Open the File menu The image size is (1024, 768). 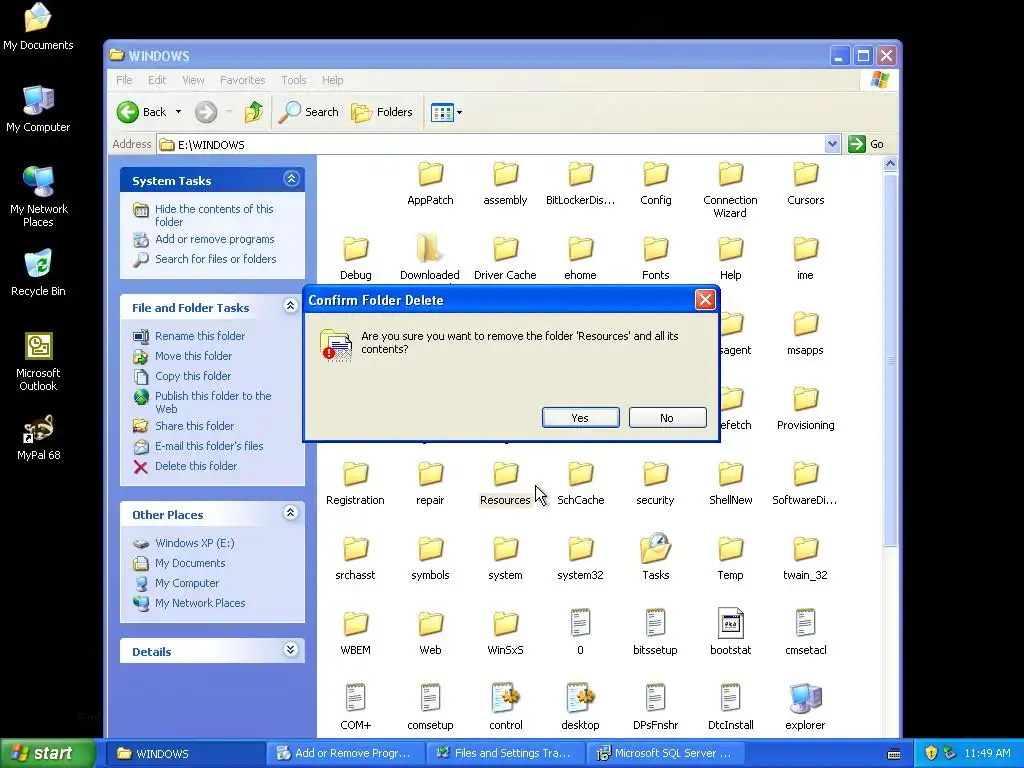pyautogui.click(x=124, y=80)
